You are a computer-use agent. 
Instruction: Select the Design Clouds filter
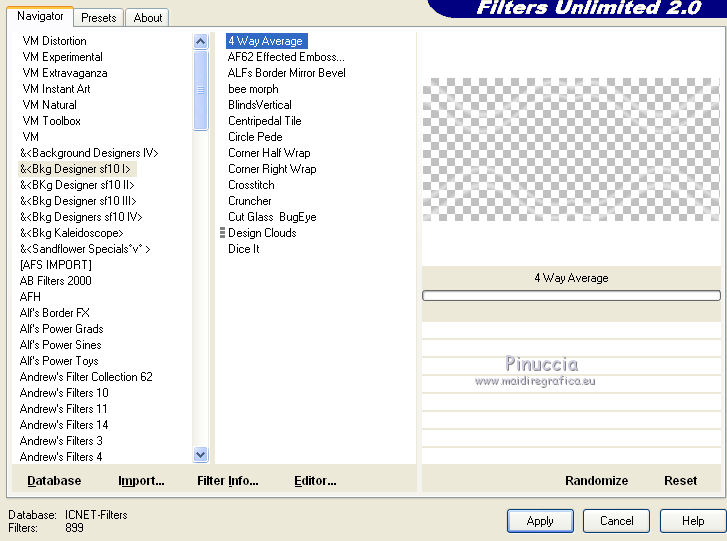point(262,233)
